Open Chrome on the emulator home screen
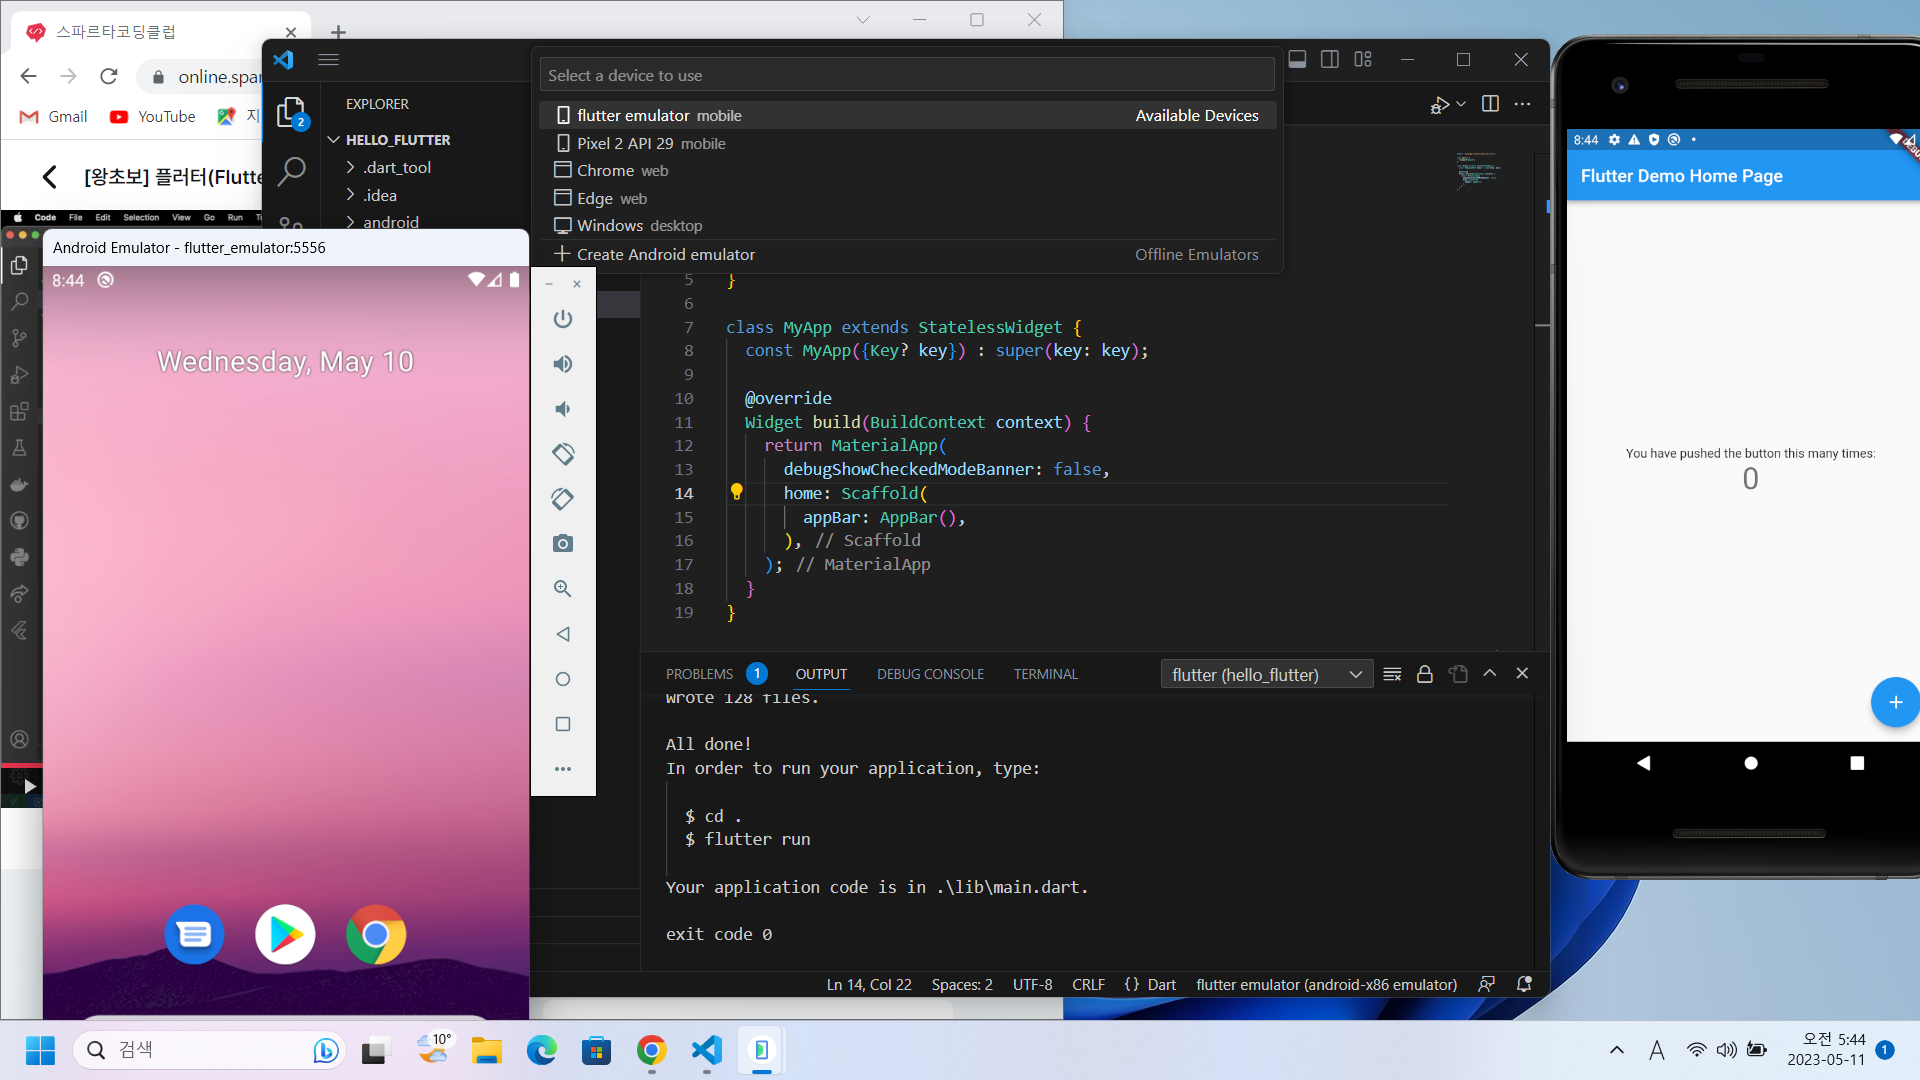This screenshot has height=1080, width=1920. [376, 935]
